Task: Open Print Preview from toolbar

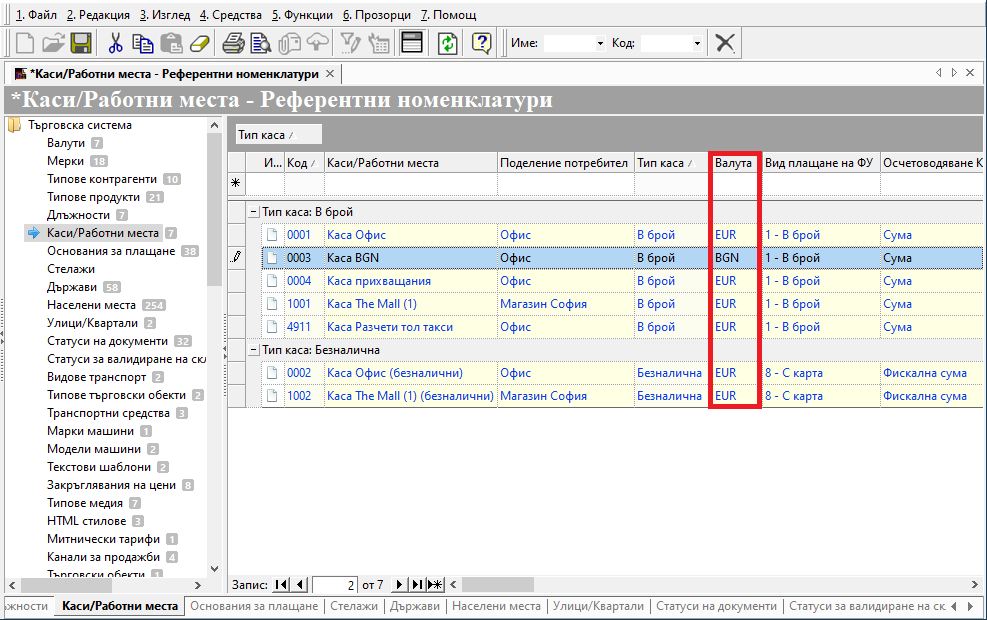Action: [261, 43]
